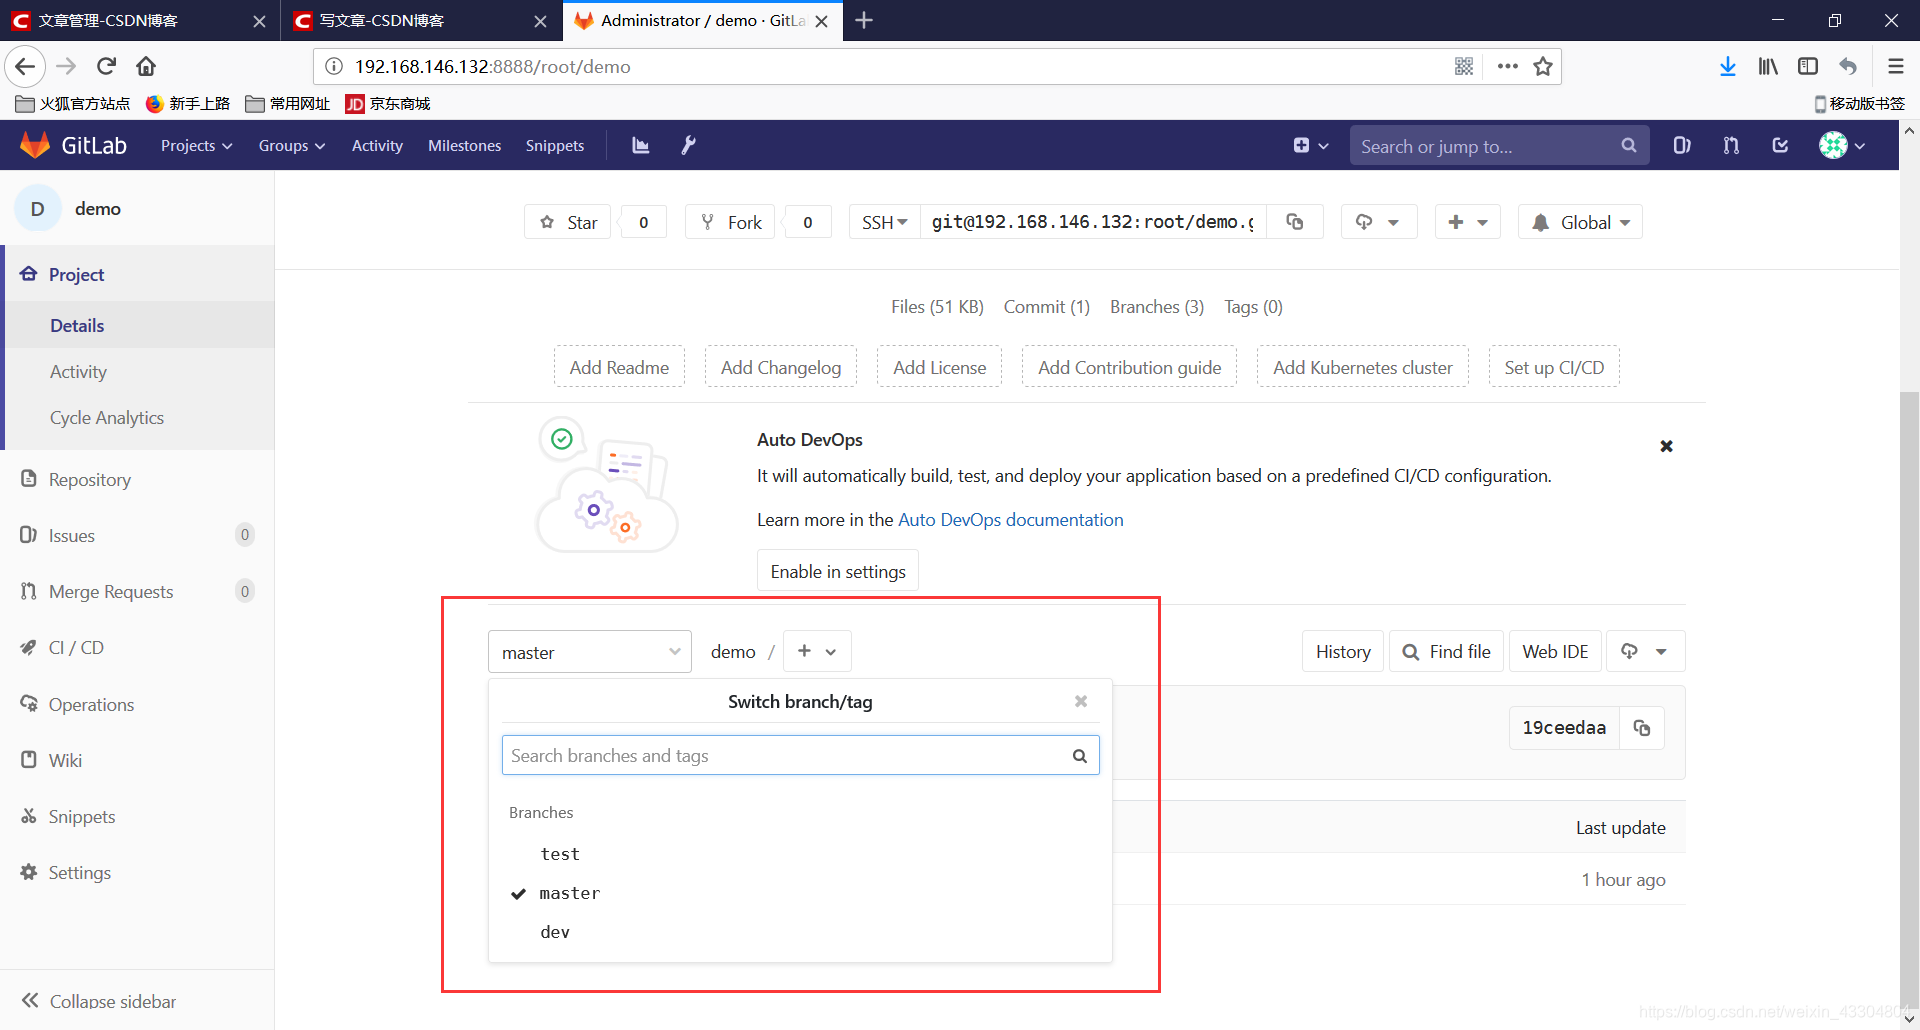Image resolution: width=1920 pixels, height=1030 pixels.
Task: Open the Projects menu
Action: 196,146
